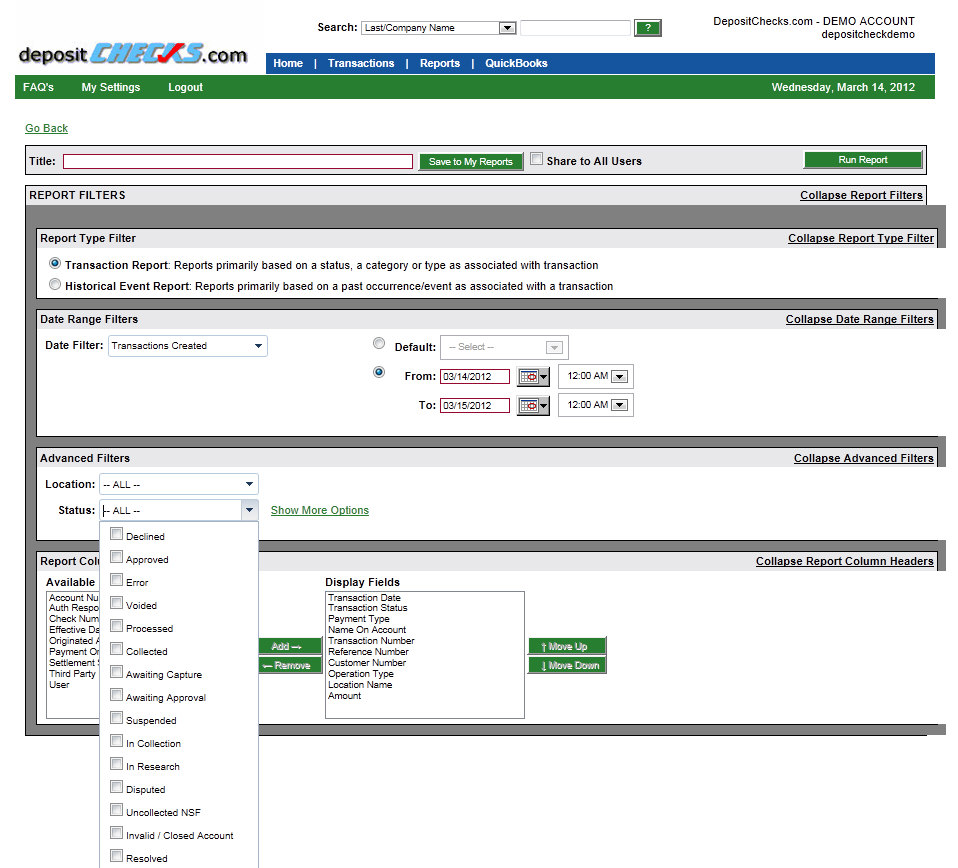Select Payment Type in Display Fields
This screenshot has width=958, height=868.
(x=359, y=619)
